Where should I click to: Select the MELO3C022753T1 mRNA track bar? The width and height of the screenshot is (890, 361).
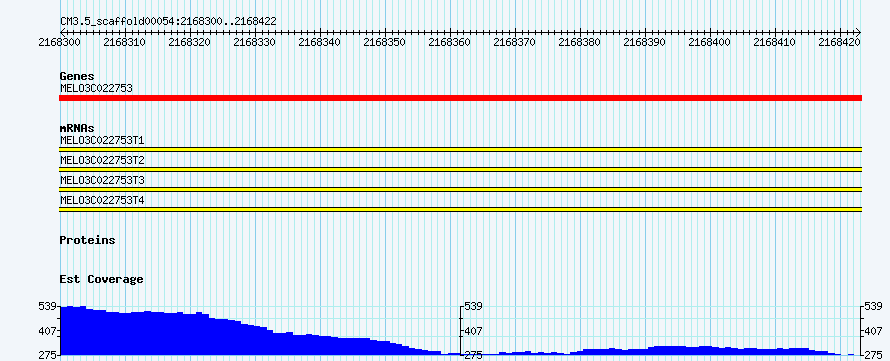point(460,149)
